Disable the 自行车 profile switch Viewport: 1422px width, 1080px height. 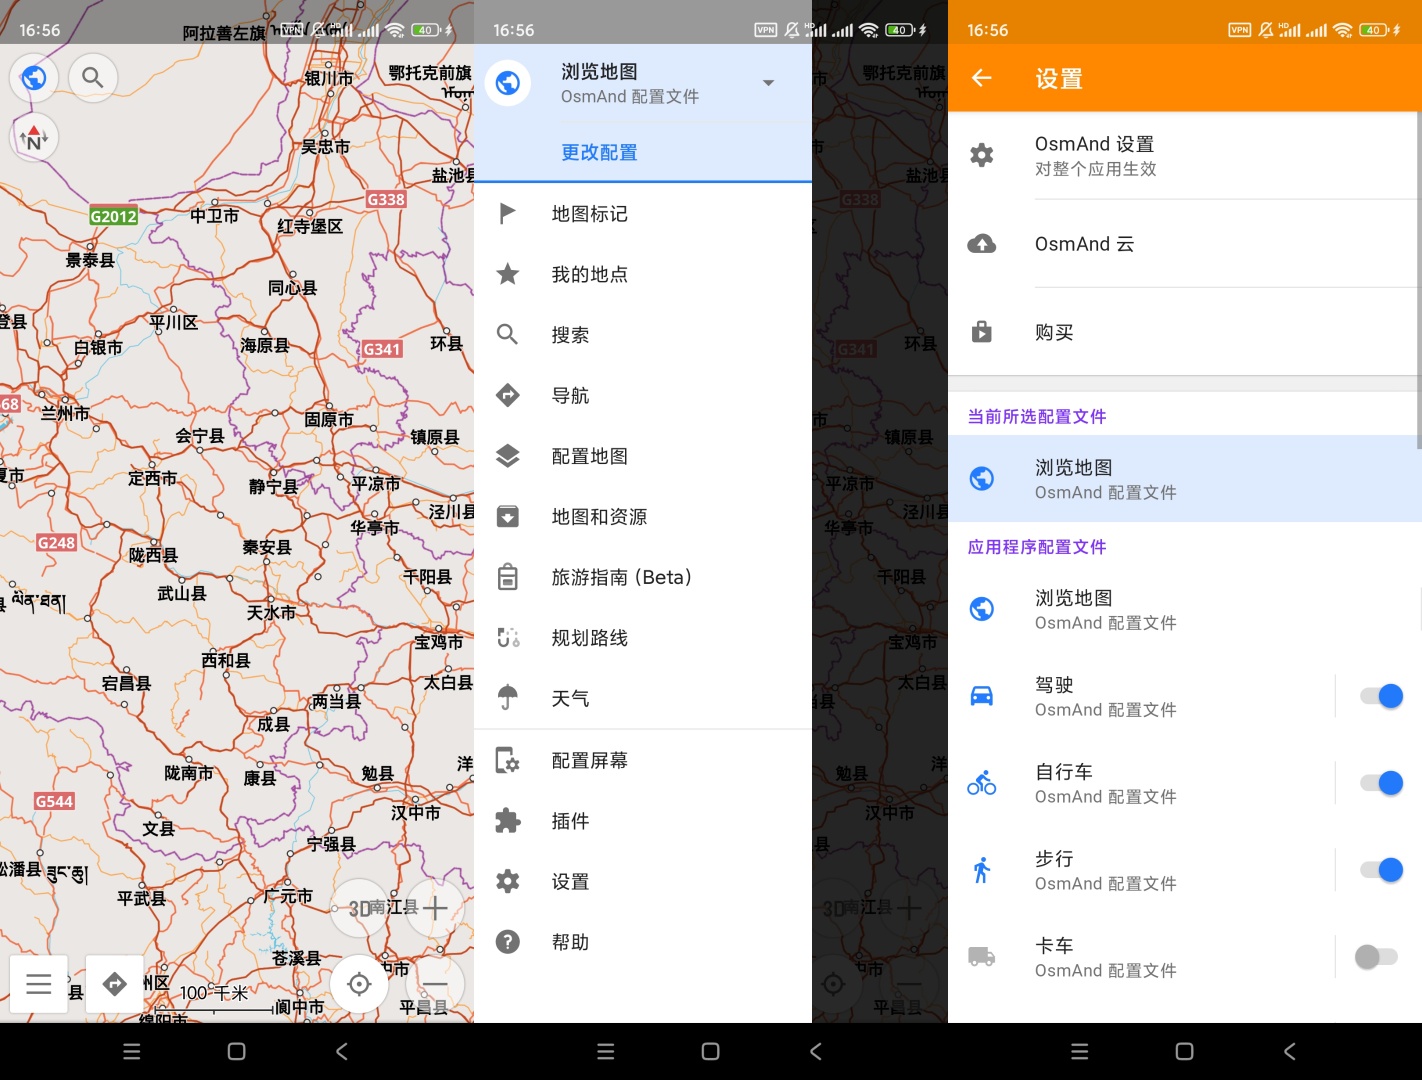(1380, 783)
